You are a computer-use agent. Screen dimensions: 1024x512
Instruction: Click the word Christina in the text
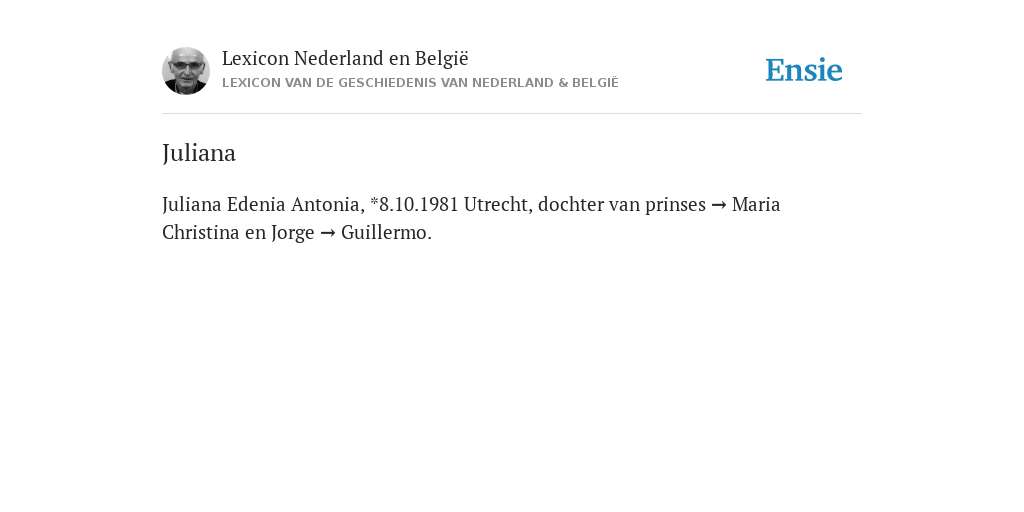point(200,232)
